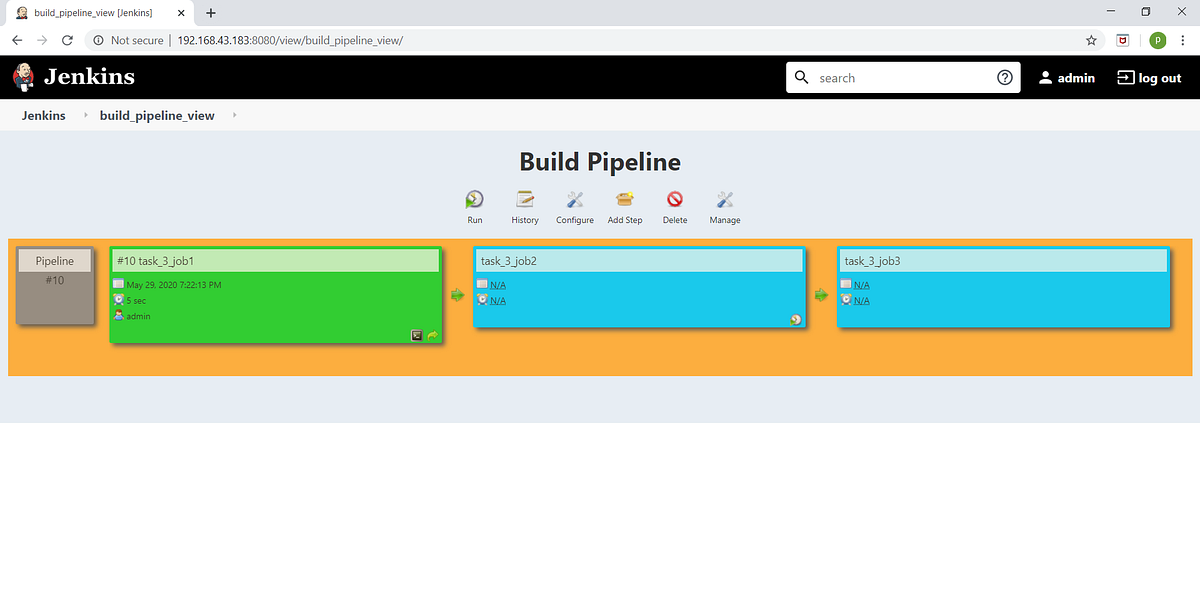This screenshot has height=596, width=1200.
Task: Open the admin user profile
Action: [1067, 77]
